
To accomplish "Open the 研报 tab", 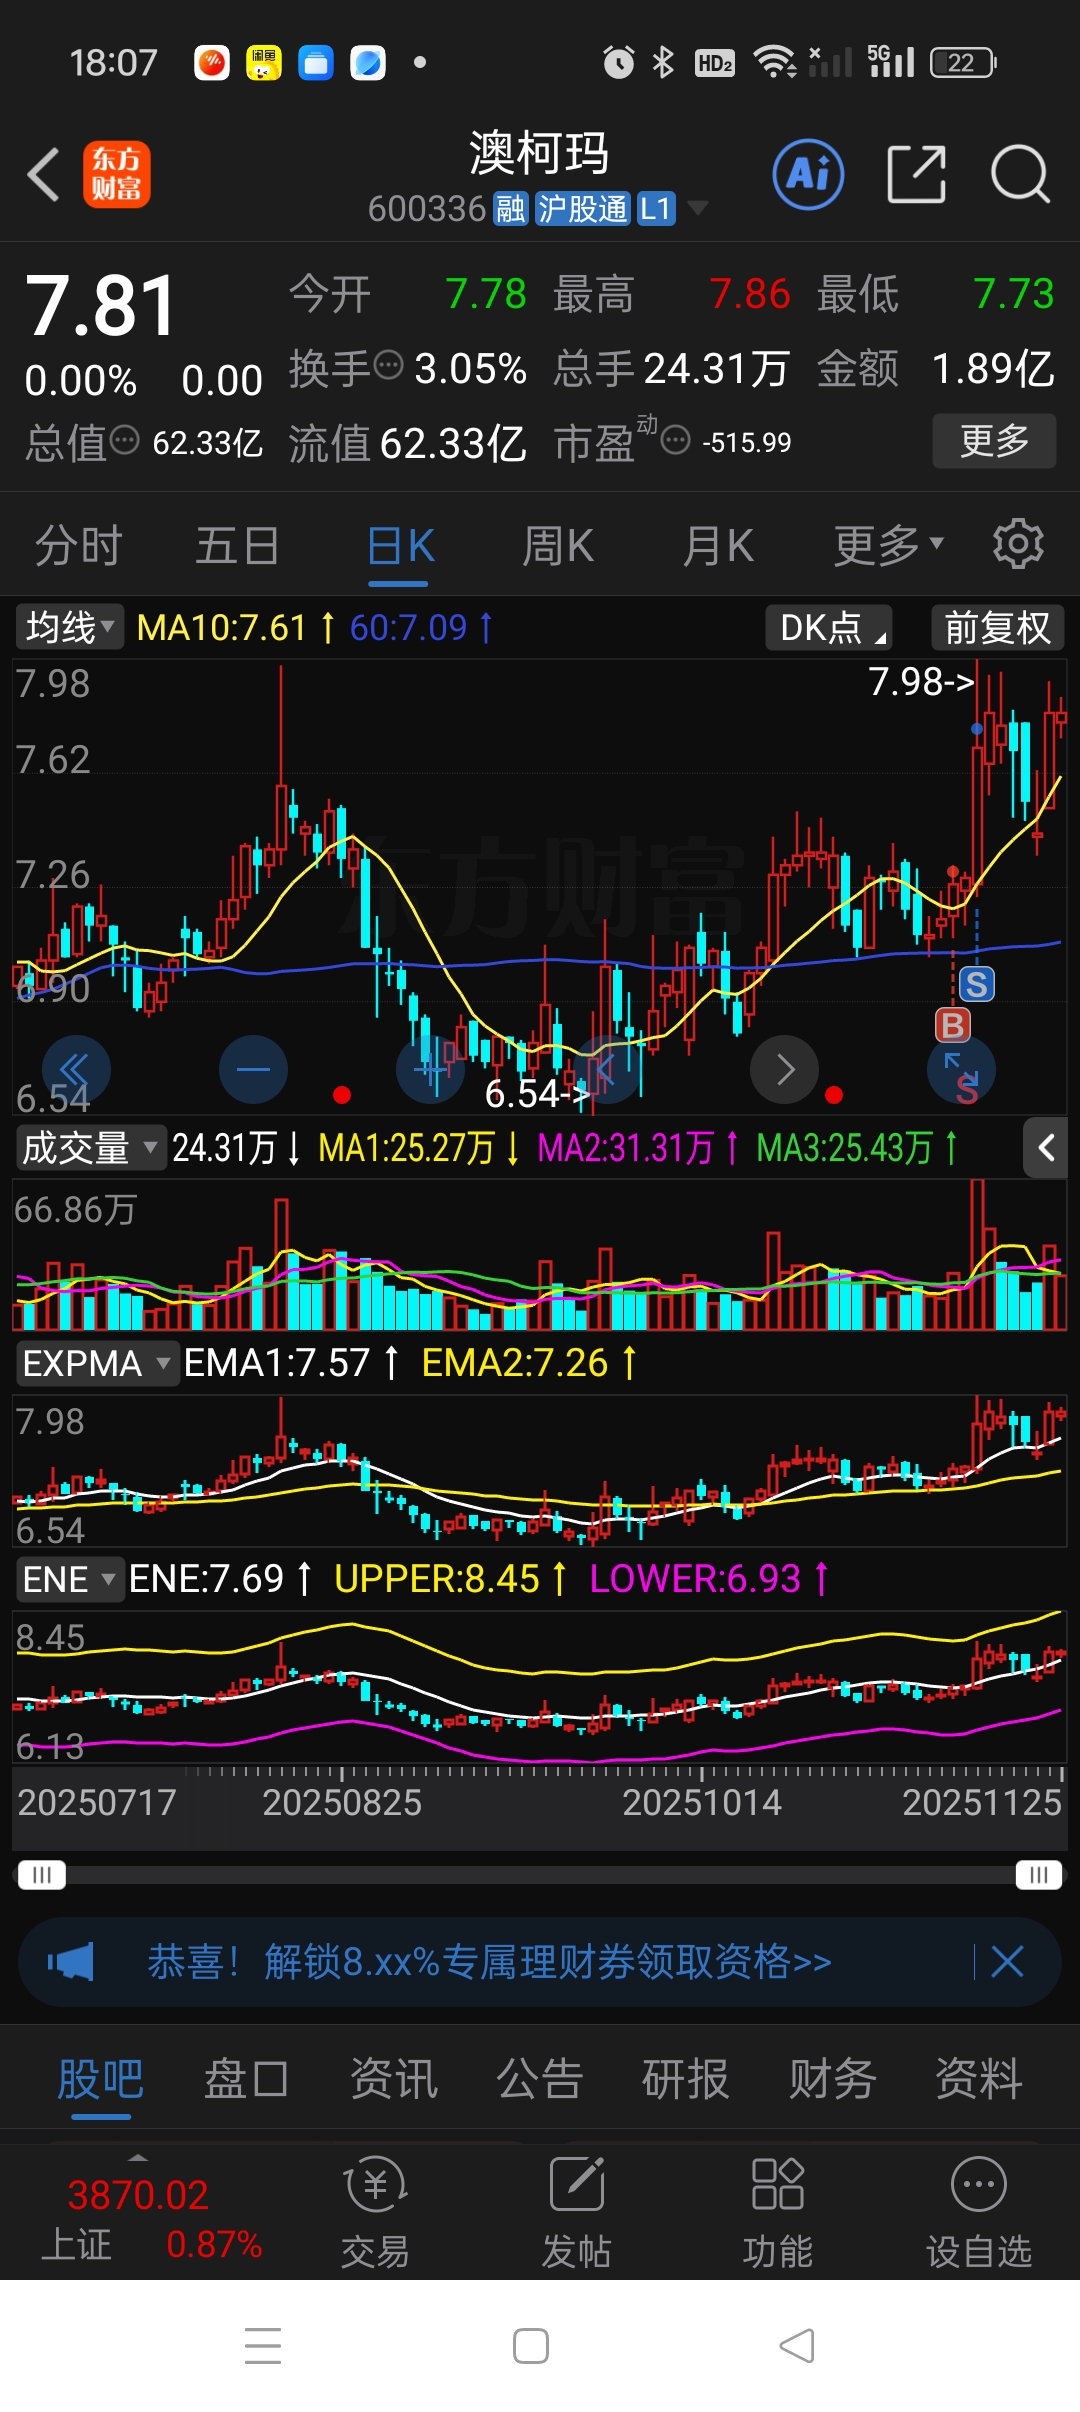I will pos(685,2079).
